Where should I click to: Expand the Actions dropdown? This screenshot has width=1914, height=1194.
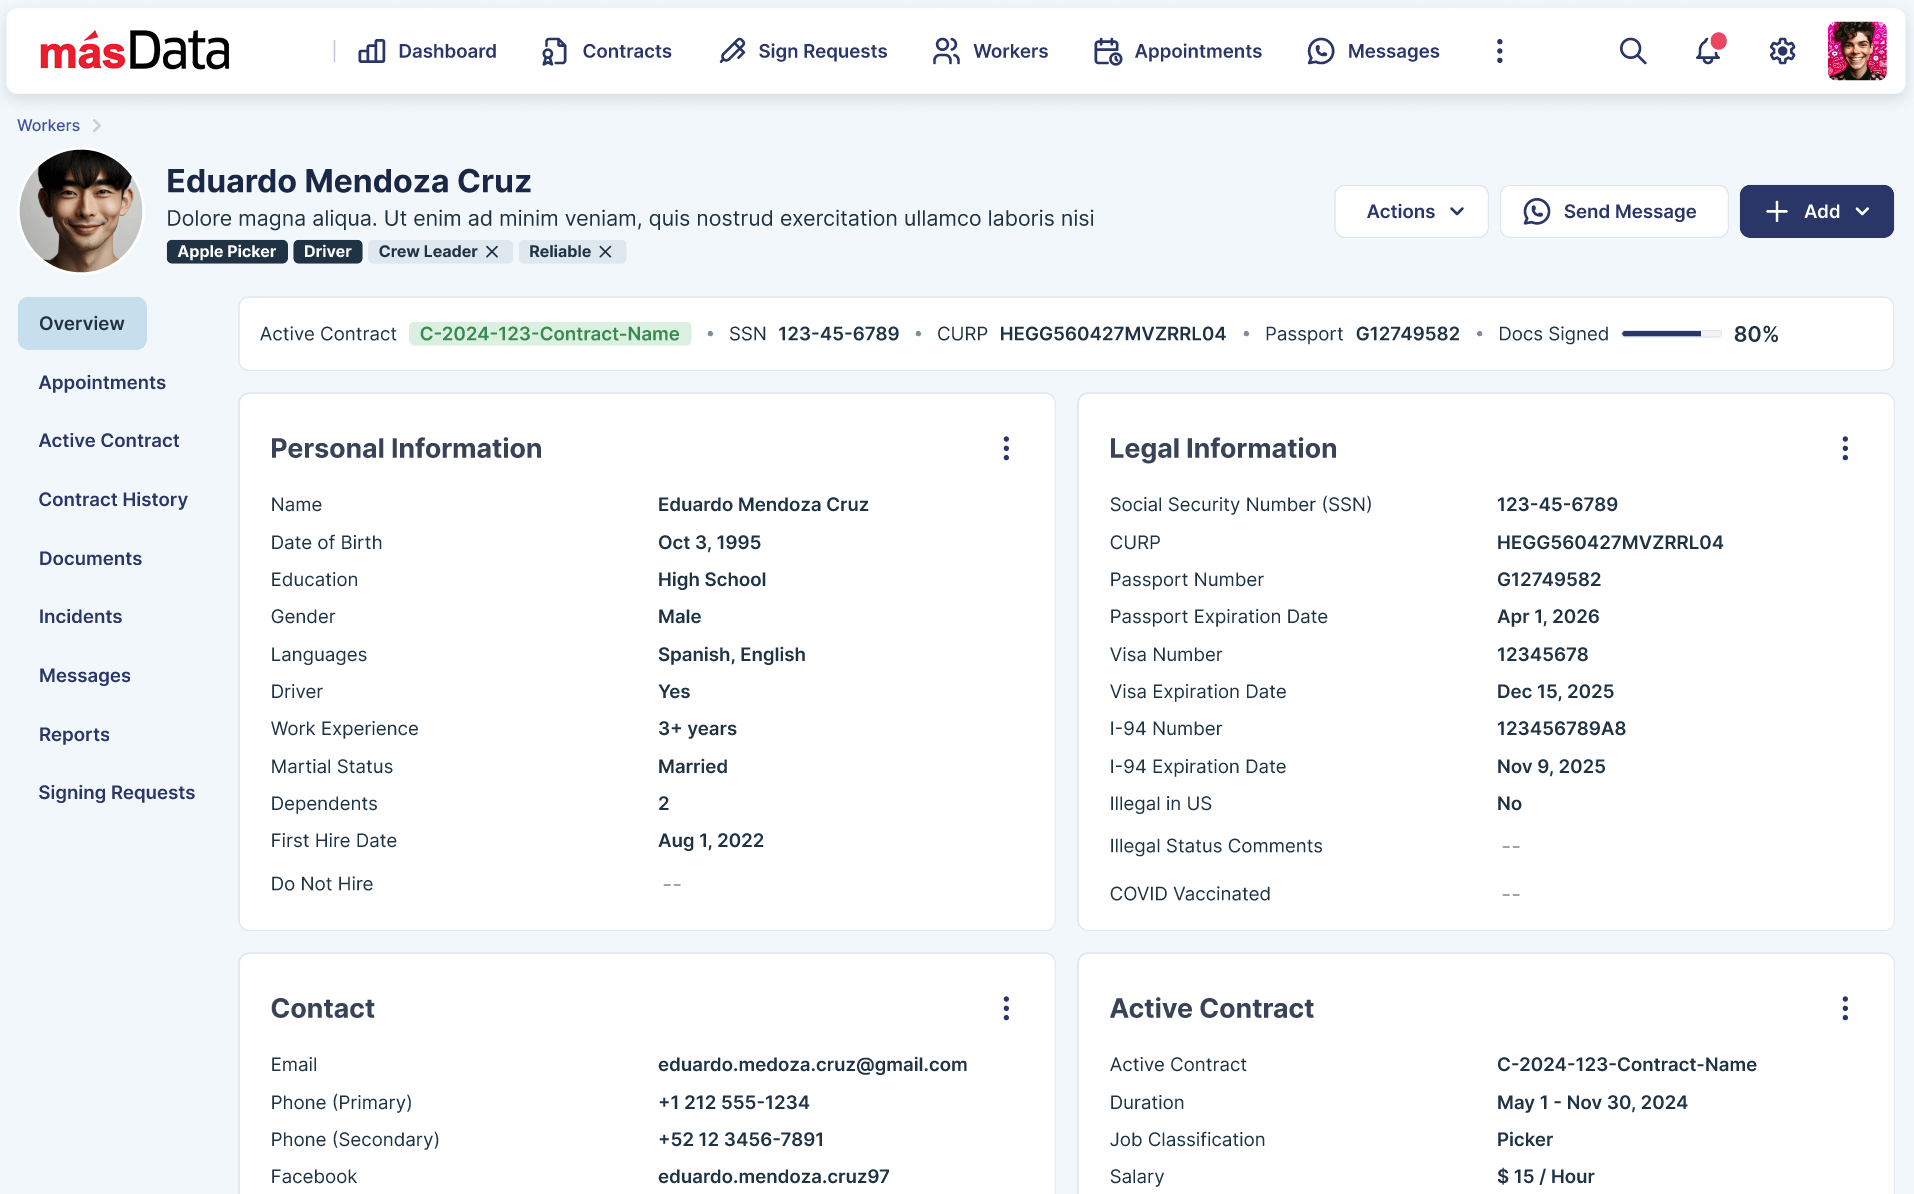1411,211
